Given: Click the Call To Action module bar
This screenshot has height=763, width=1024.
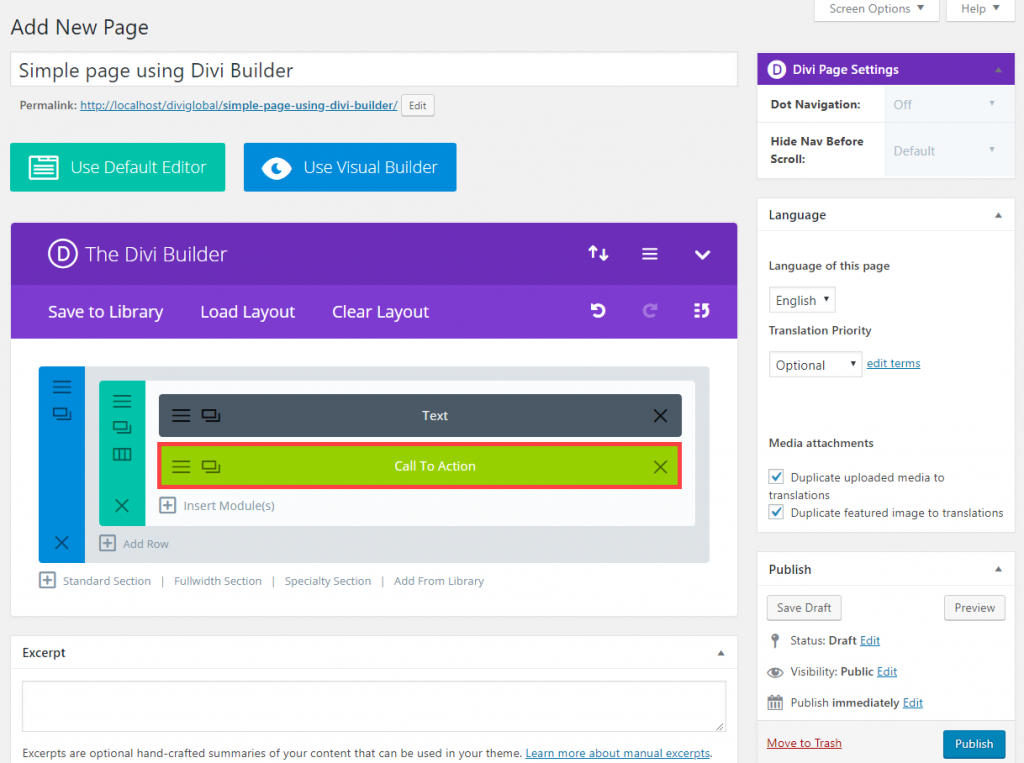Looking at the screenshot, I should click(x=420, y=466).
